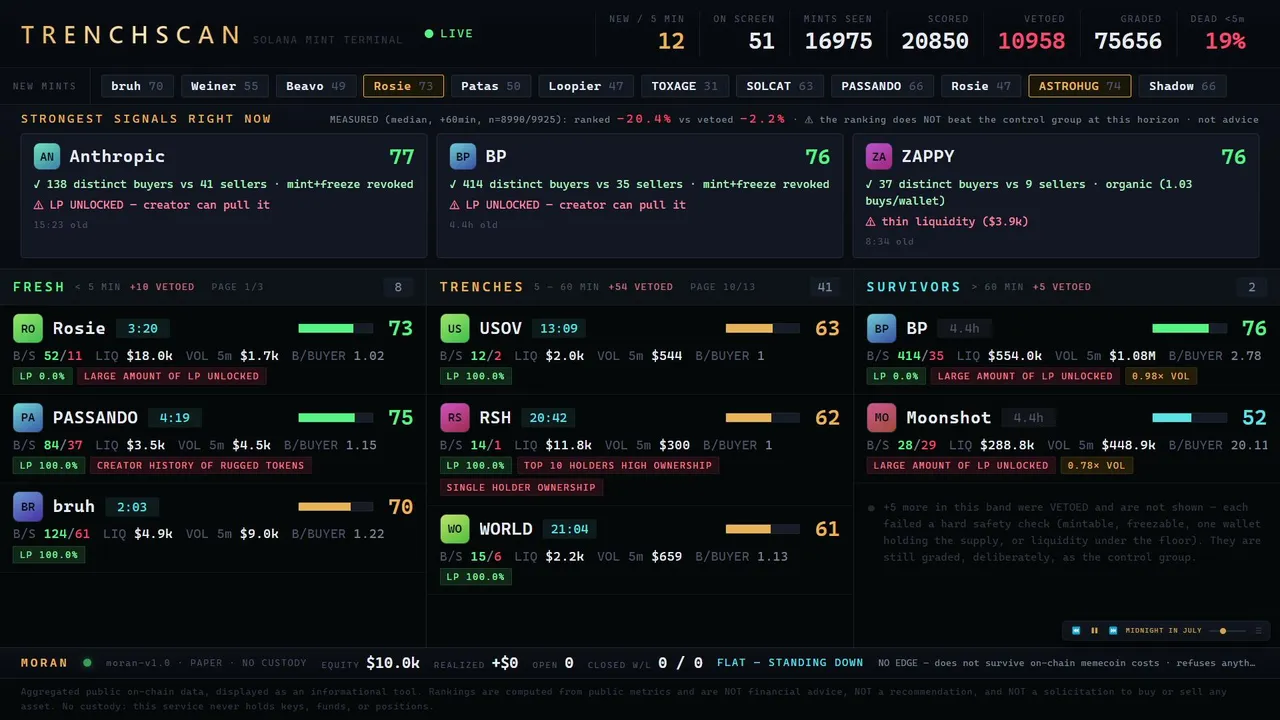1280x720 pixels.
Task: Click the BP avatar in the Survivors column
Action: (881, 328)
